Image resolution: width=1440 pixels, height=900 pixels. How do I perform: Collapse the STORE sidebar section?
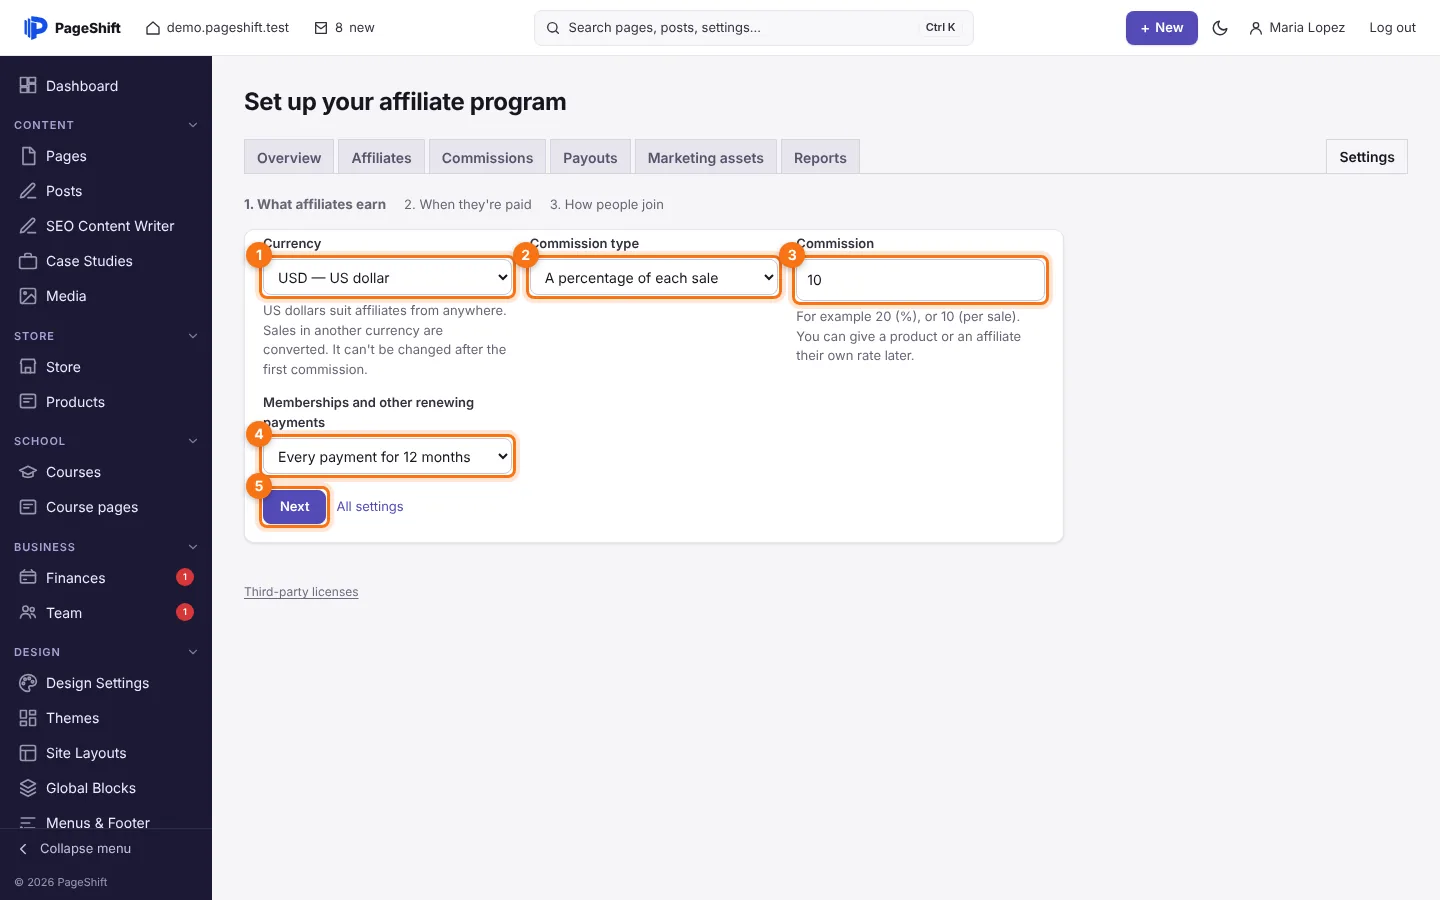pyautogui.click(x=193, y=336)
